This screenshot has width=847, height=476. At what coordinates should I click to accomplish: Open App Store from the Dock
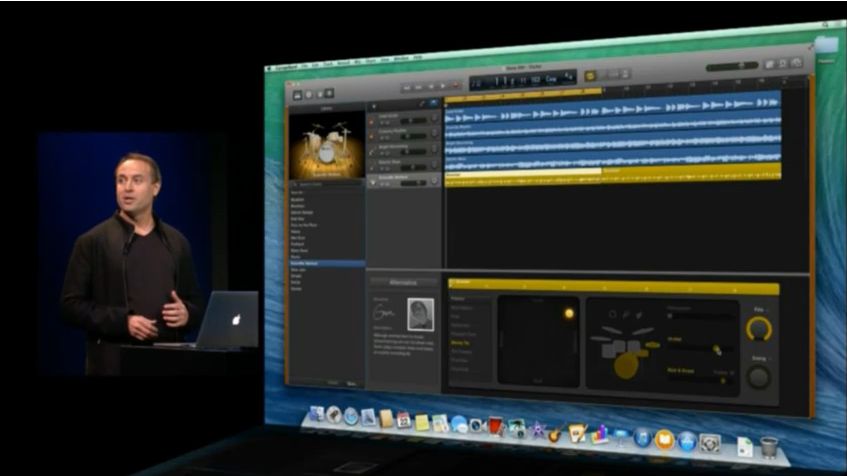(687, 441)
